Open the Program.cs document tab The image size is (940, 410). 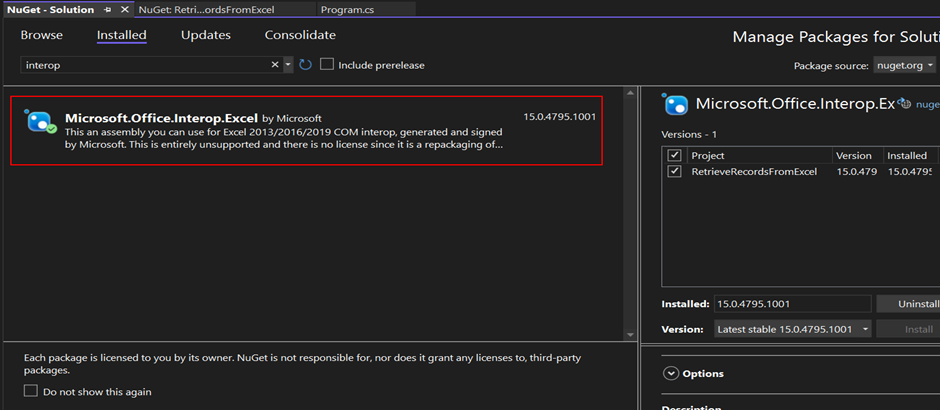coord(347,9)
